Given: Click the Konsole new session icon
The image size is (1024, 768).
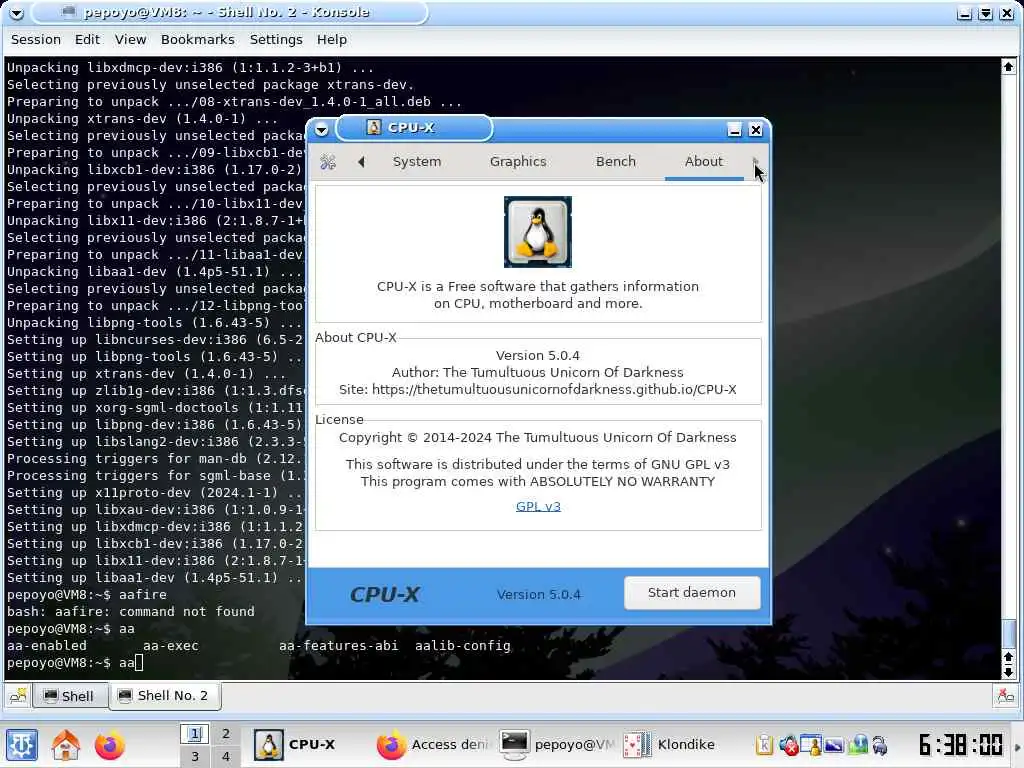Looking at the screenshot, I should [18, 696].
